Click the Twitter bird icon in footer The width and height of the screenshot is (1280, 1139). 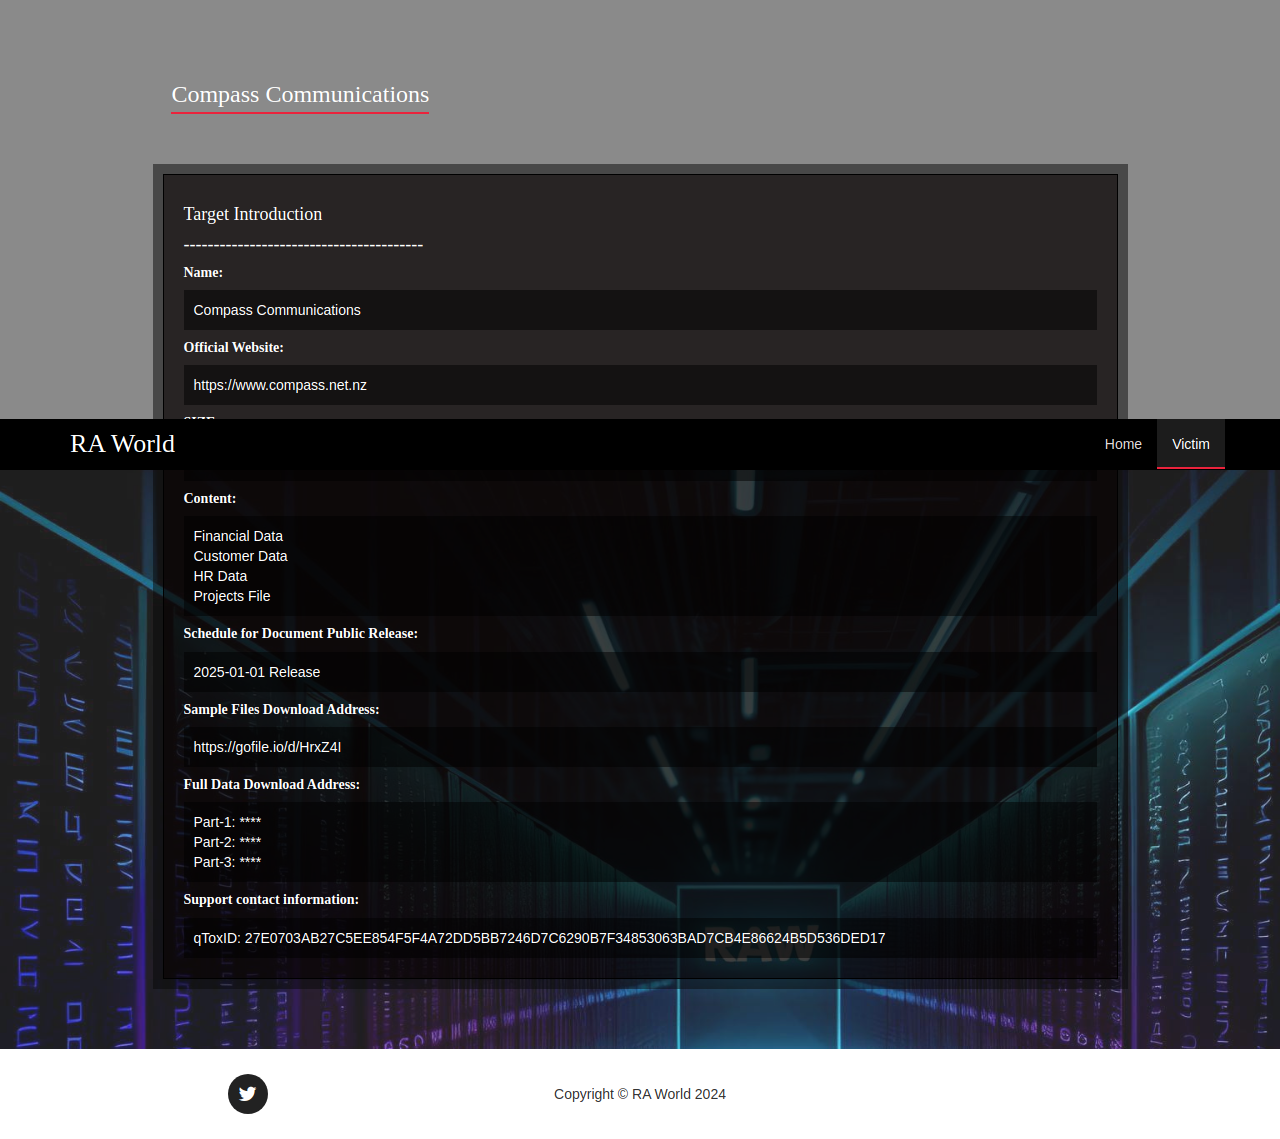point(247,1094)
